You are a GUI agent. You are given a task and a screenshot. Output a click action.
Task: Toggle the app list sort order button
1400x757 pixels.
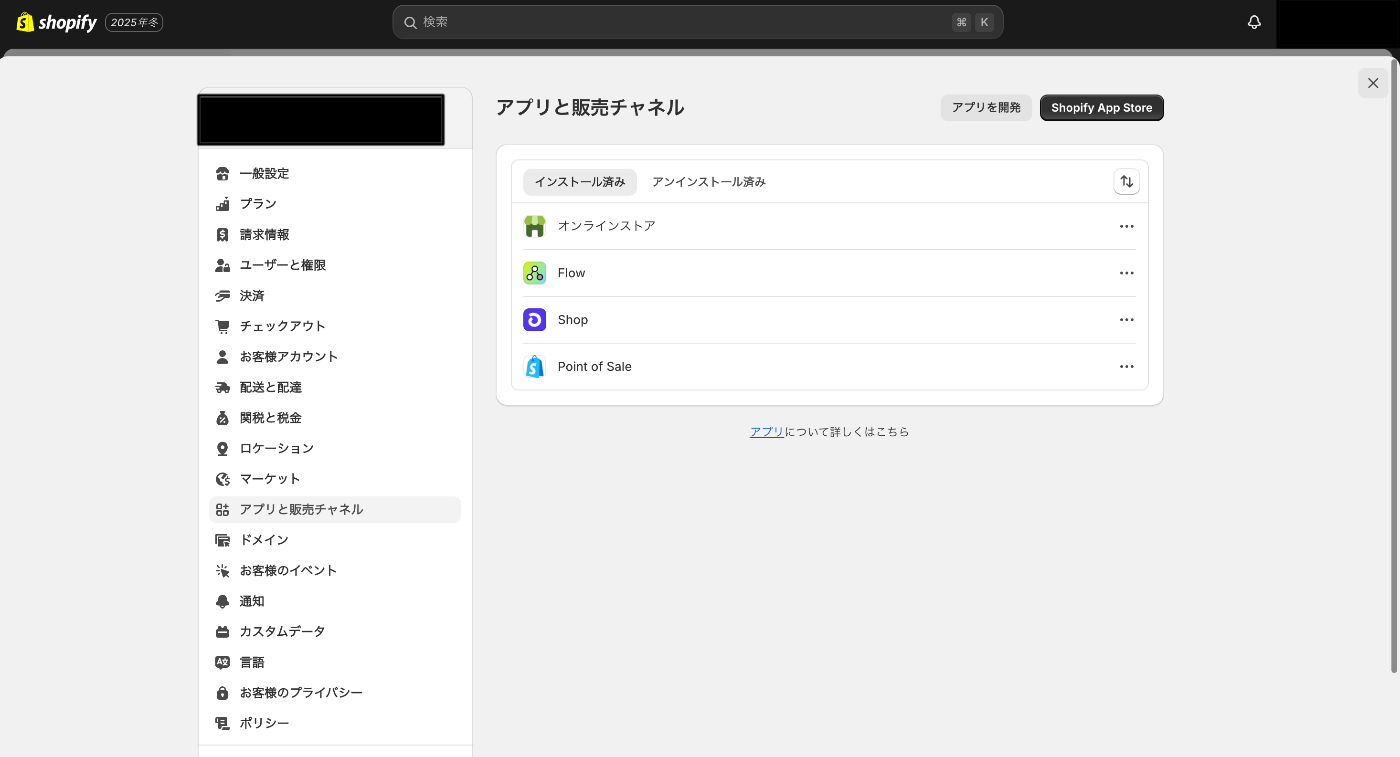(x=1126, y=181)
